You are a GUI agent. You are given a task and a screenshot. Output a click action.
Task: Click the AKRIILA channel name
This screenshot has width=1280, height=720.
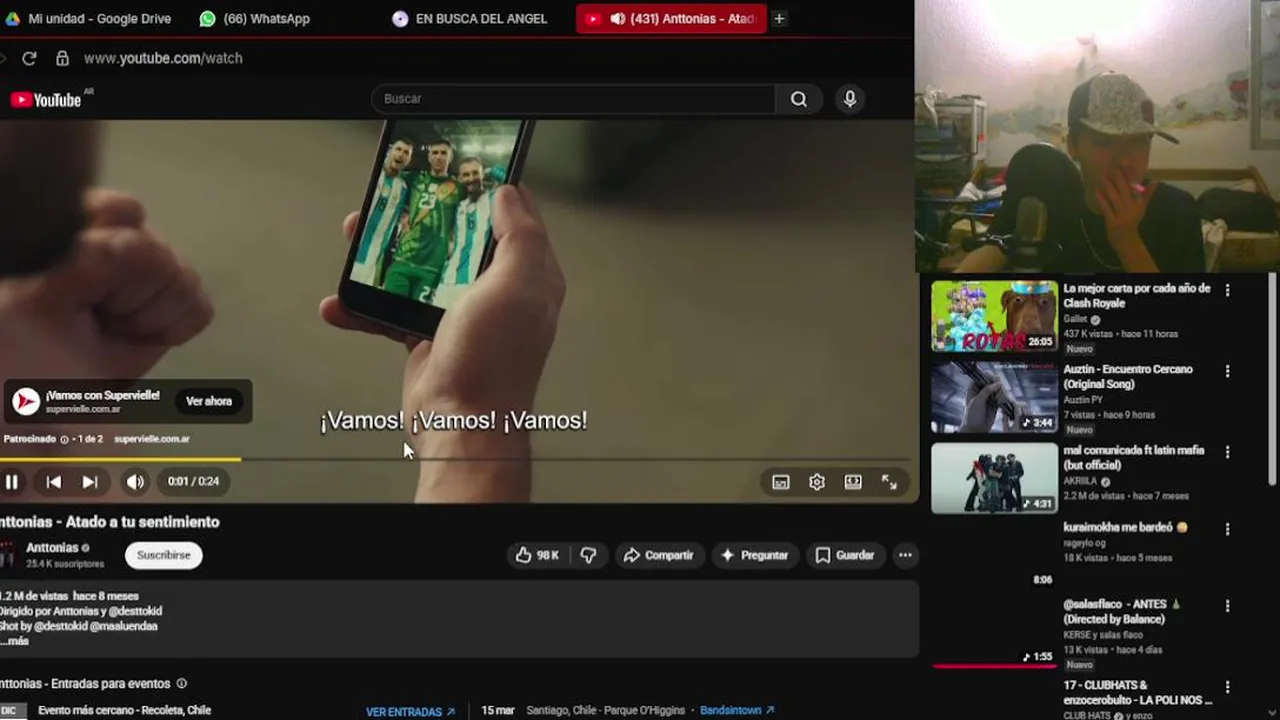click(x=1080, y=482)
